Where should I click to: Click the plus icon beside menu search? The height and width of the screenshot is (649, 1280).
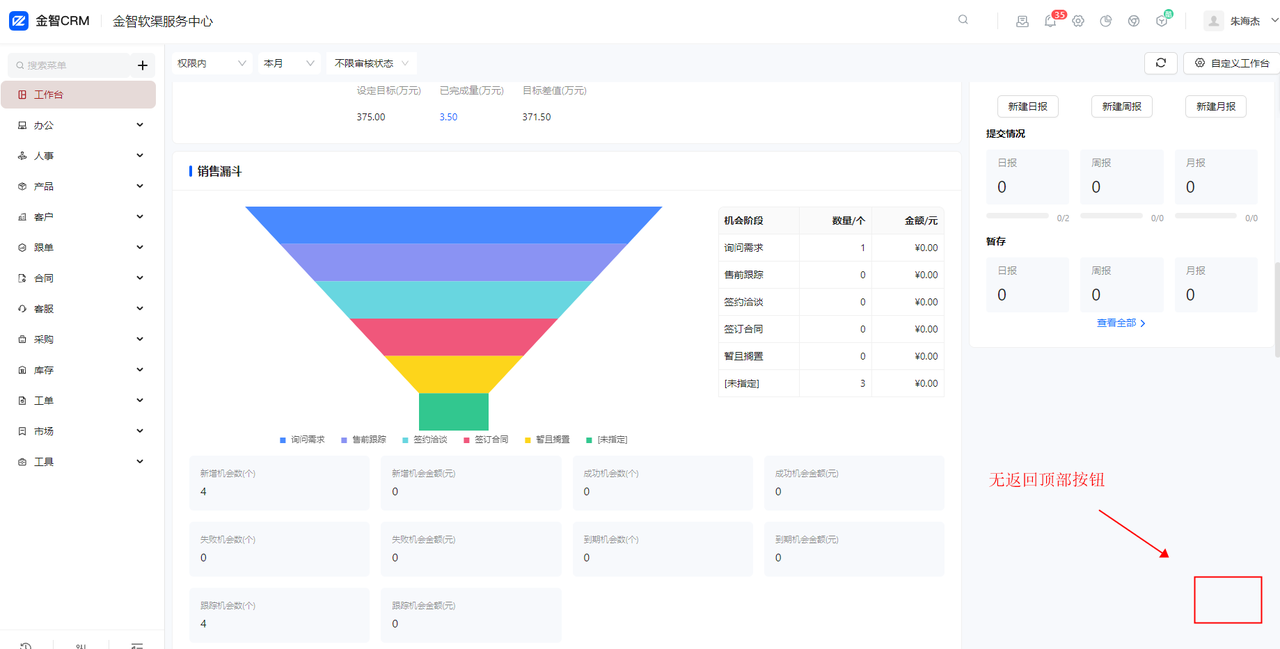click(x=142, y=65)
